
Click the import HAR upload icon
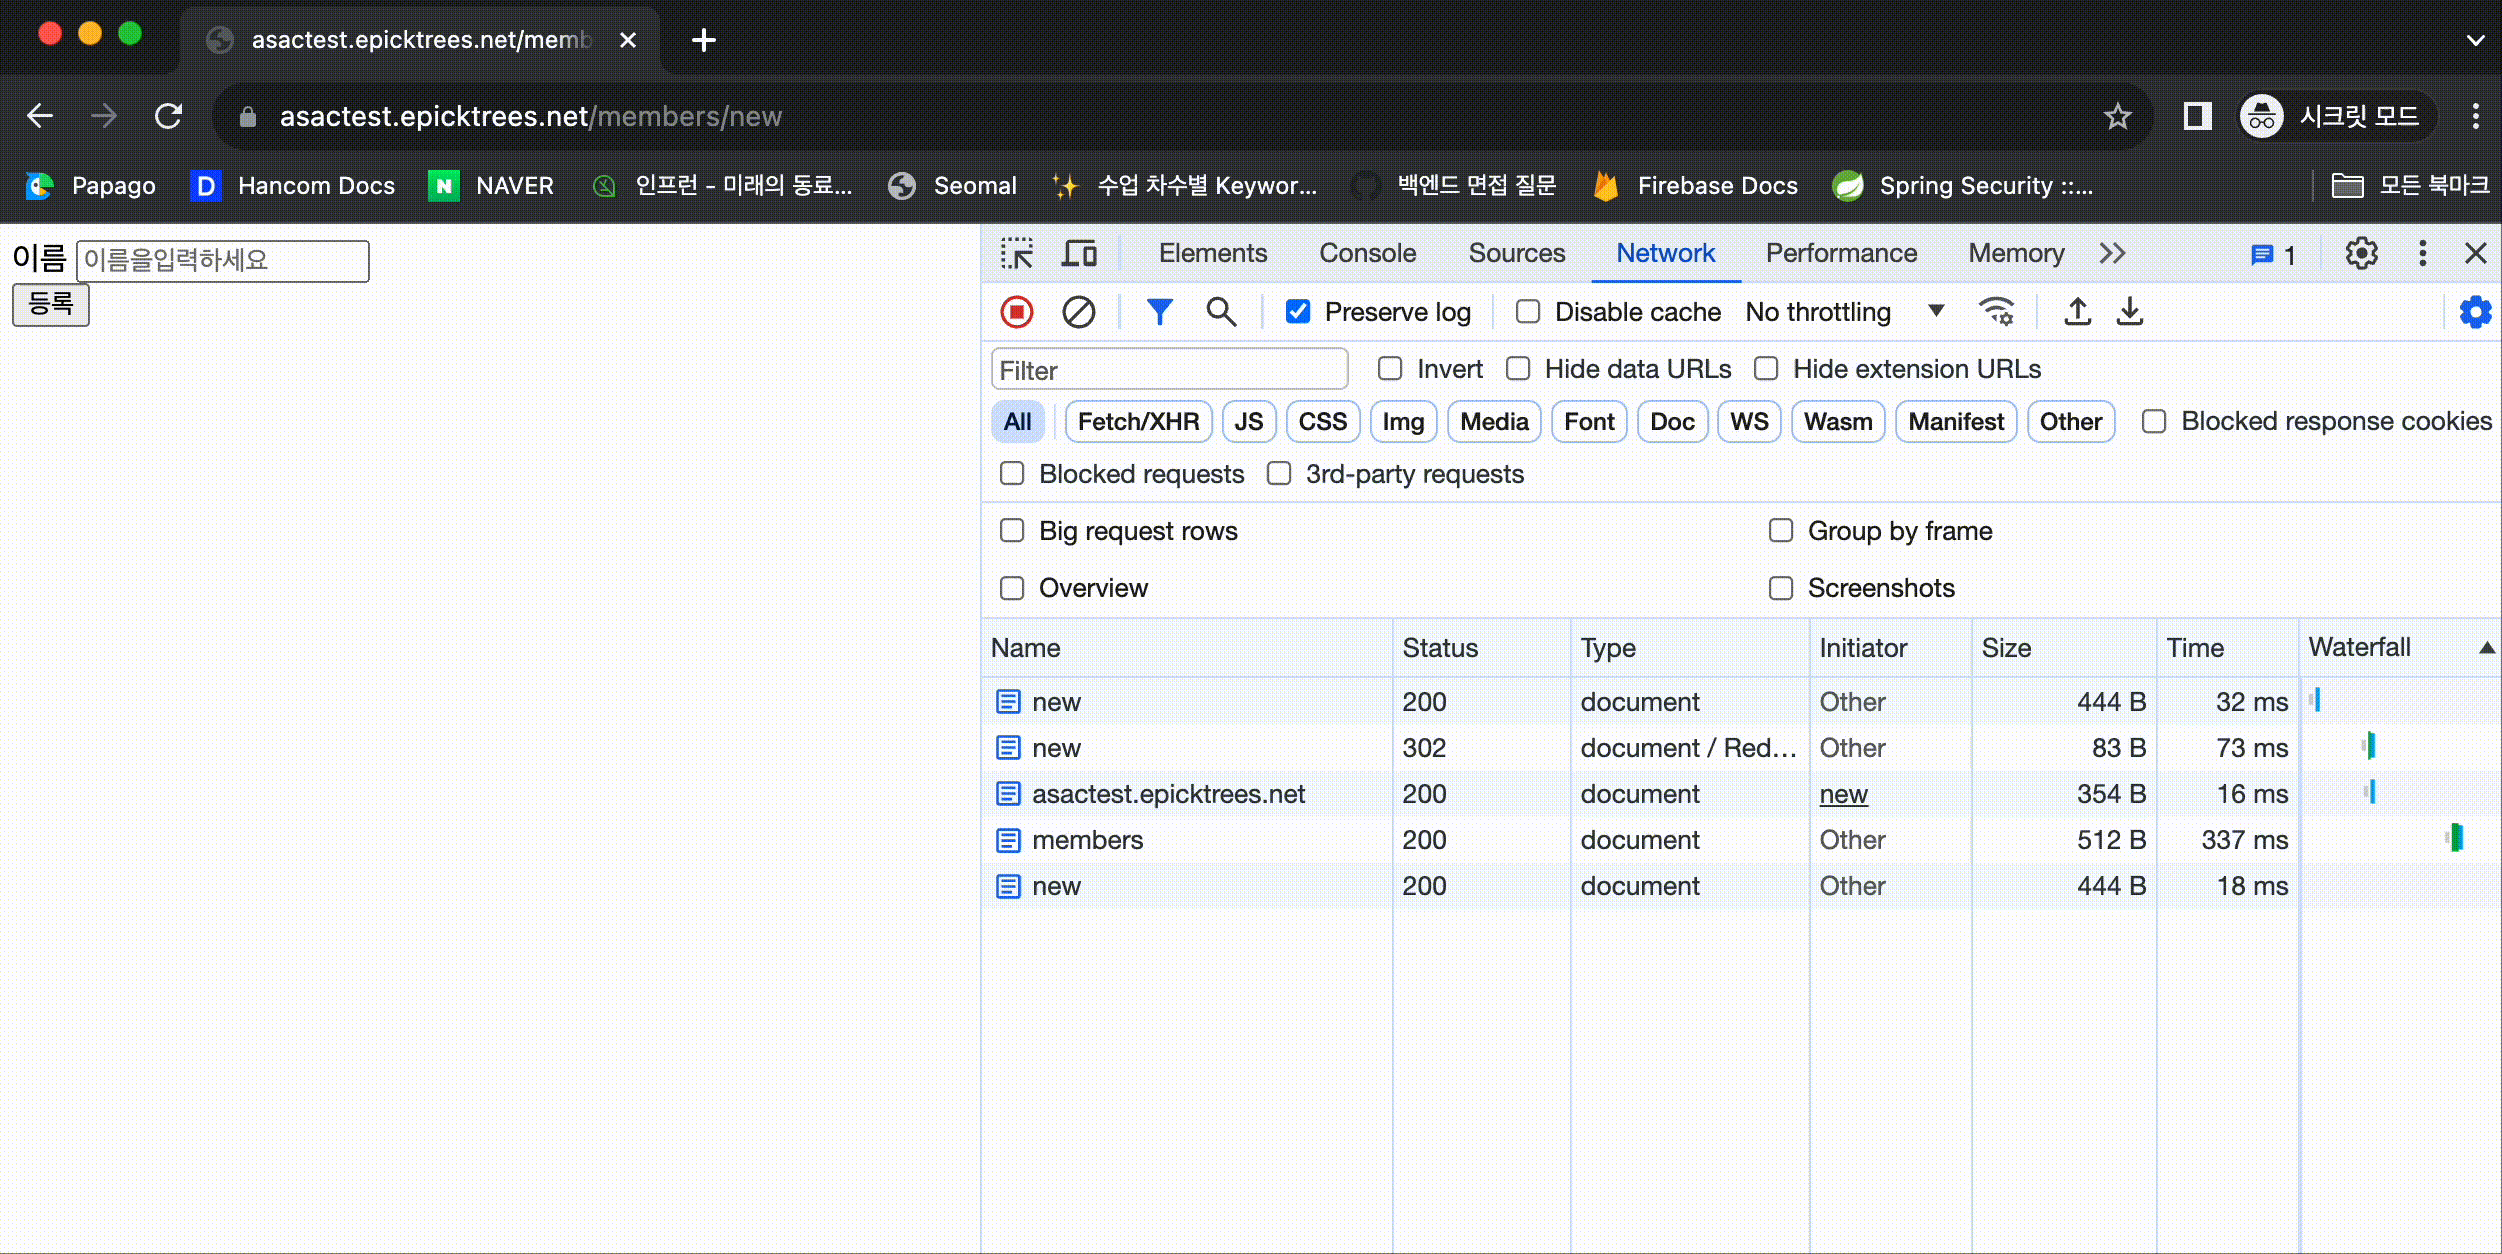click(2077, 312)
